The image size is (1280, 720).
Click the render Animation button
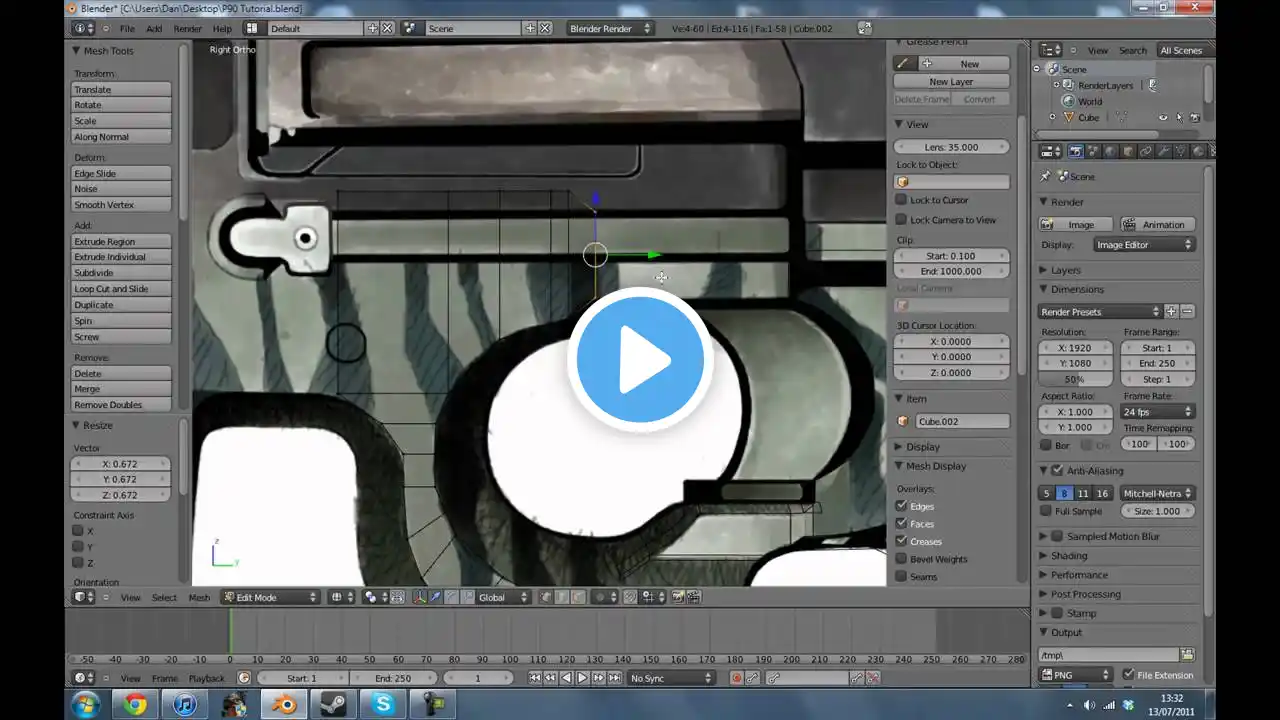1156,224
